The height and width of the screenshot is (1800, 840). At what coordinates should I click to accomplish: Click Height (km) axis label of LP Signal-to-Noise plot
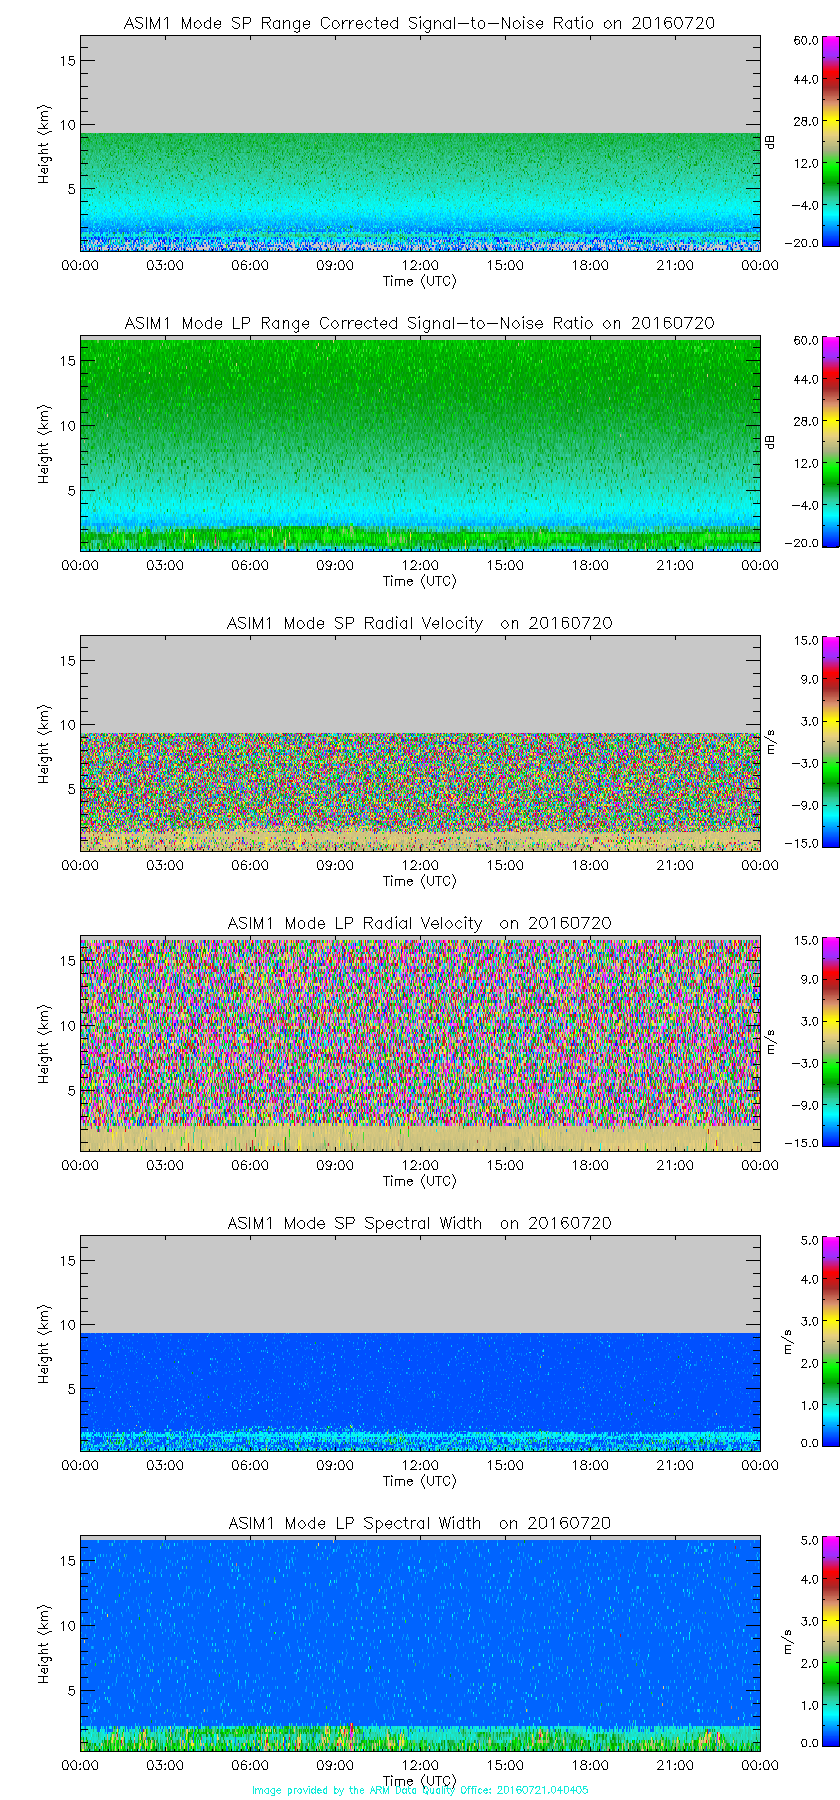pyautogui.click(x=44, y=444)
